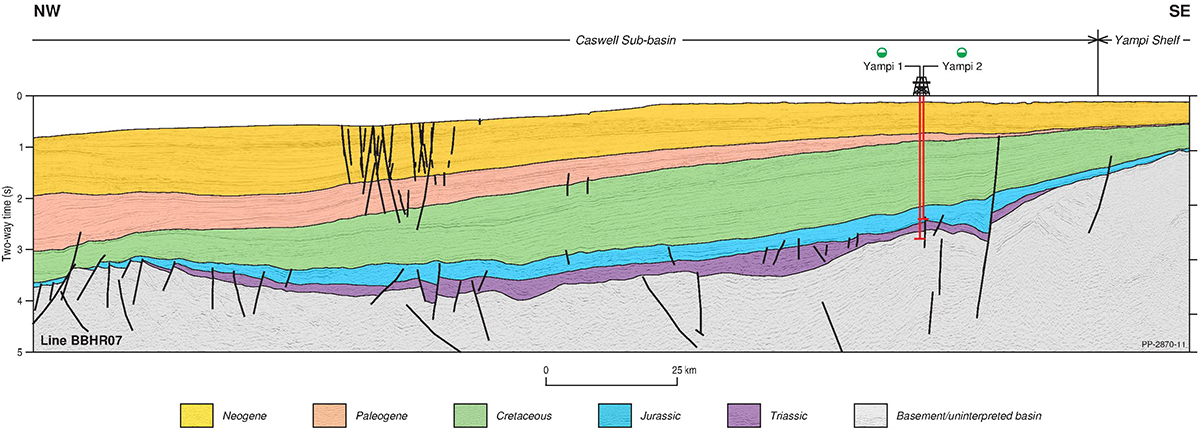Viewport: 1200px width, 429px height.
Task: Select the Yampi 1 well label
Action: pos(883,66)
